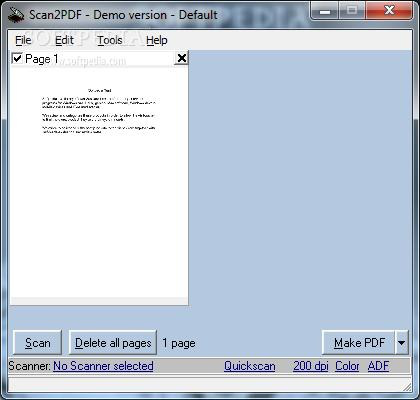Screen dimensions: 420x400
Task: Maximize the Scan2PDF window
Action: point(352,11)
